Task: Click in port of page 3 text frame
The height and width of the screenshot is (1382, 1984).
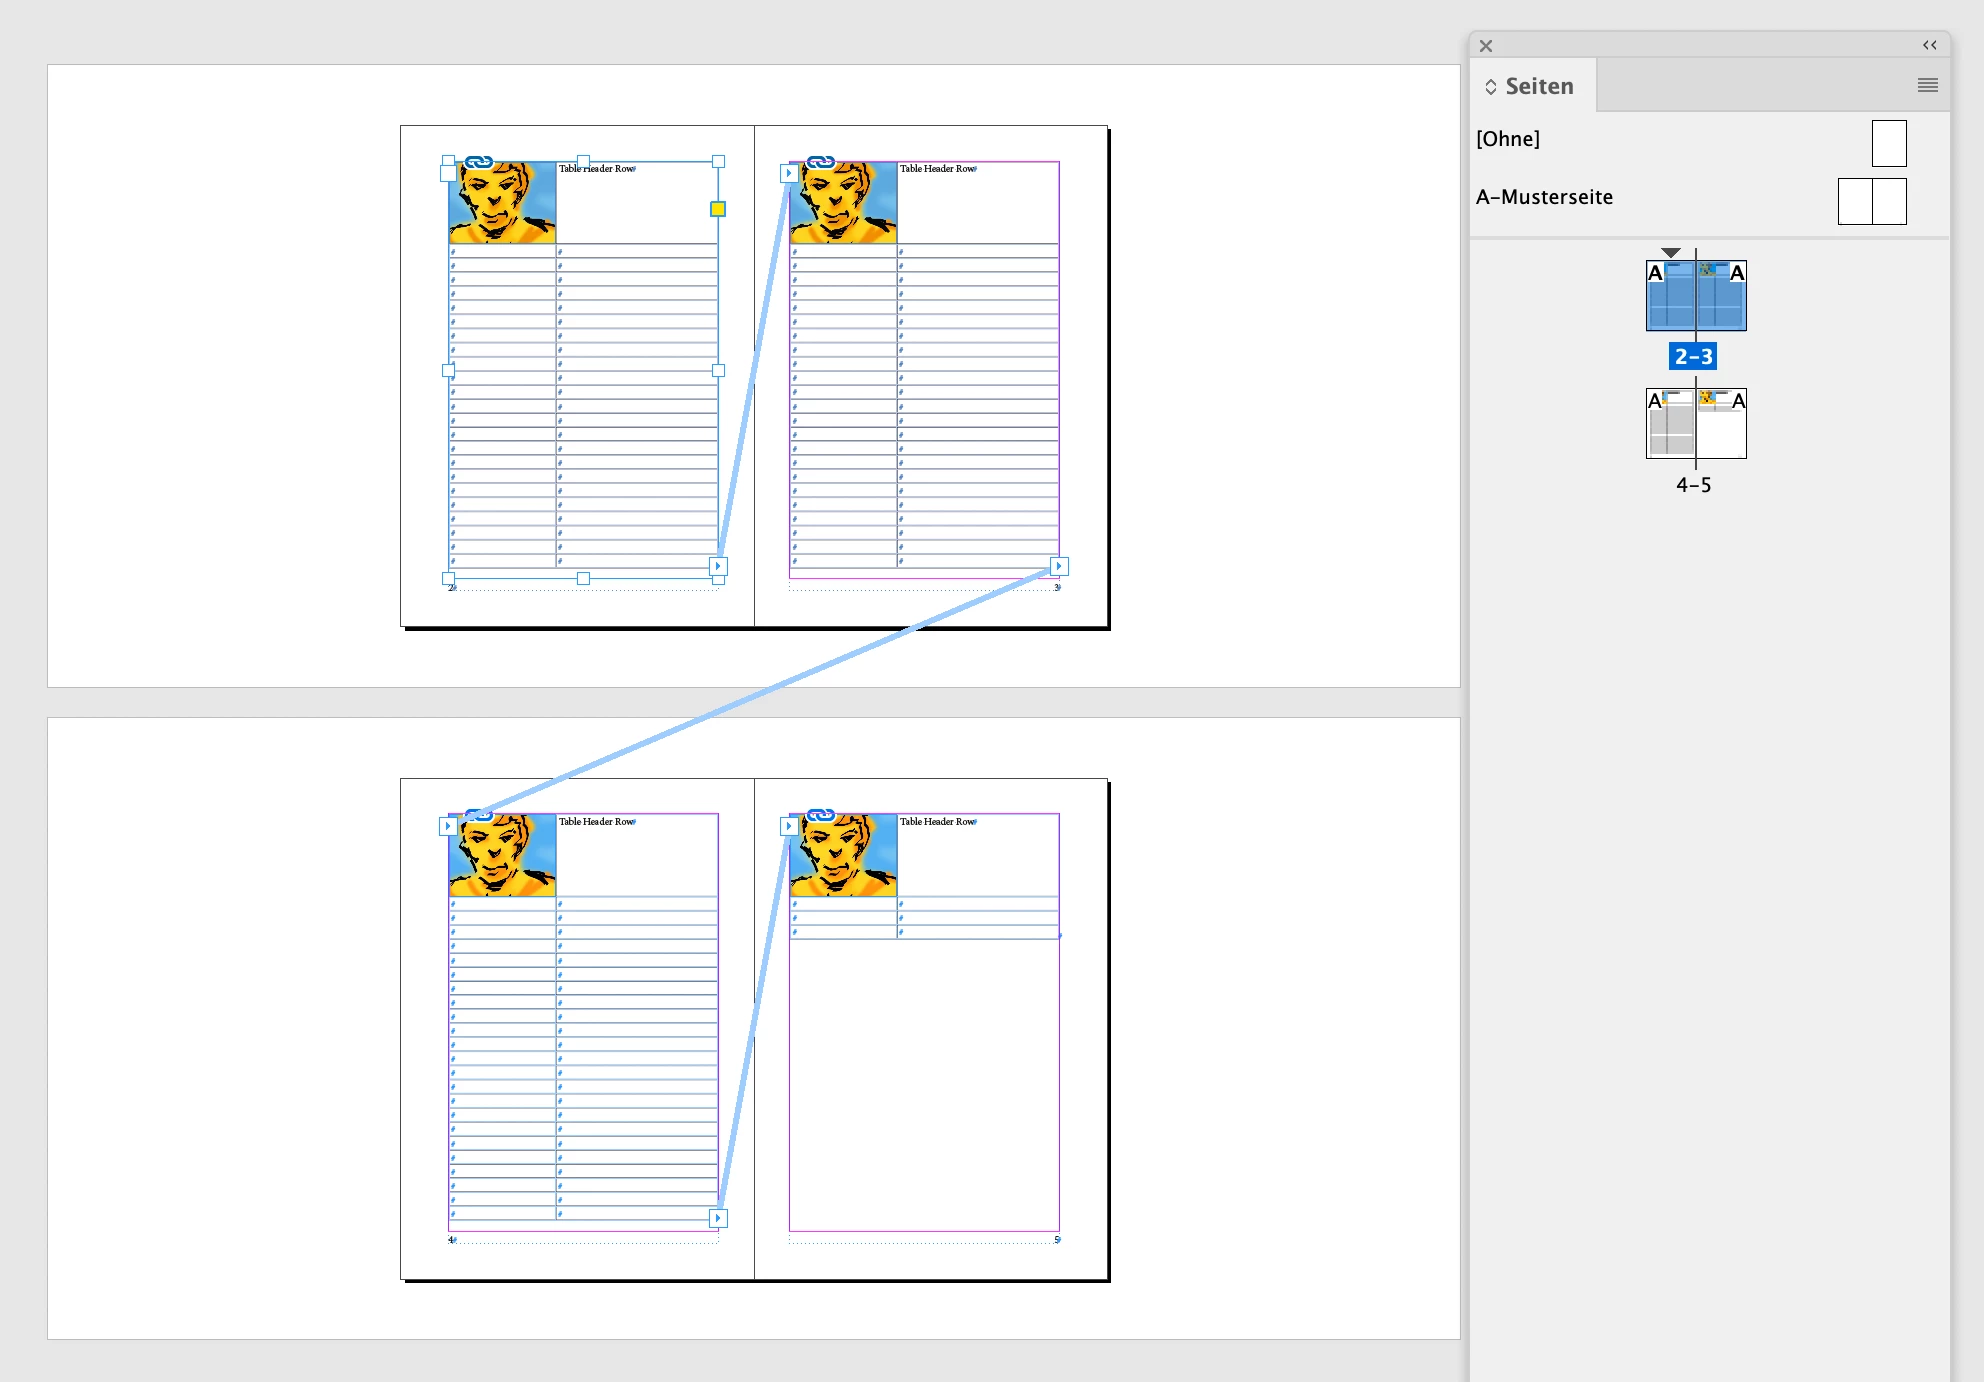Action: tap(788, 173)
